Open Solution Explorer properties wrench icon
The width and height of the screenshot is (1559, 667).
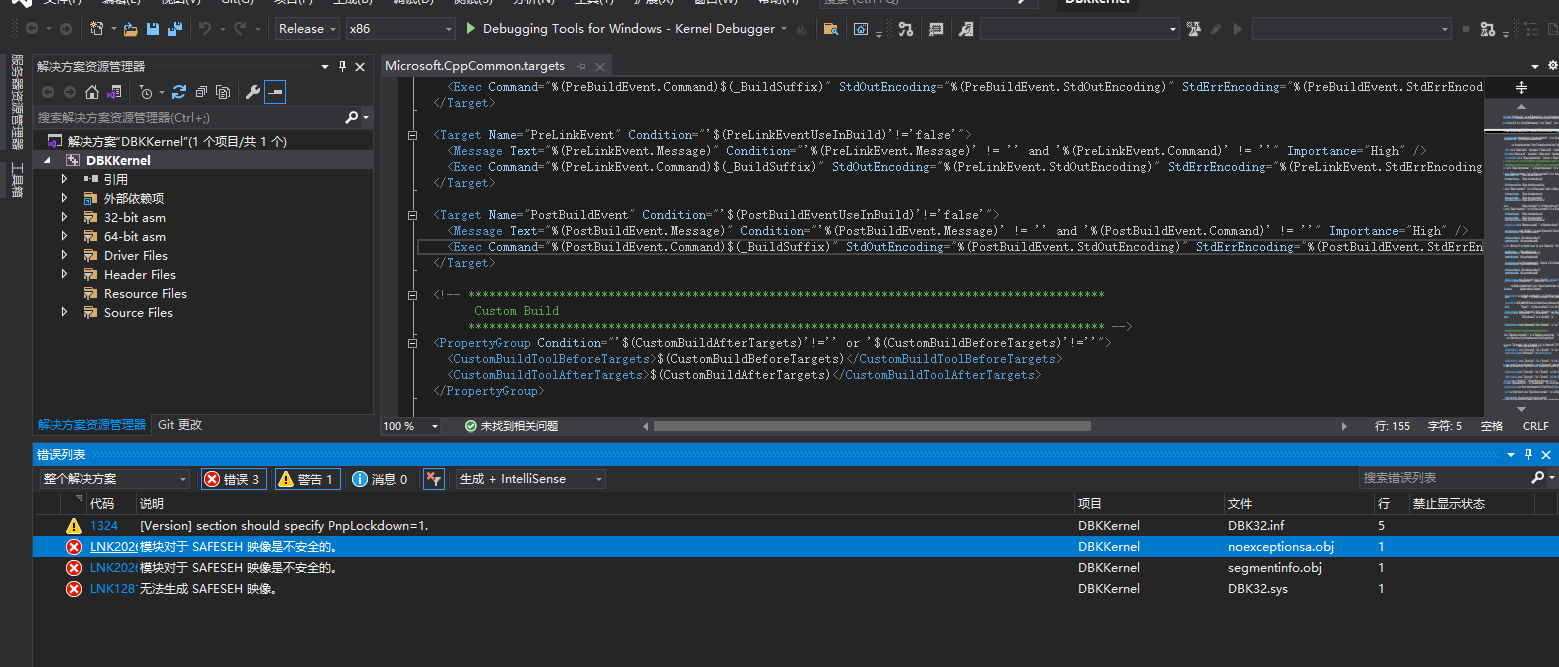[253, 92]
